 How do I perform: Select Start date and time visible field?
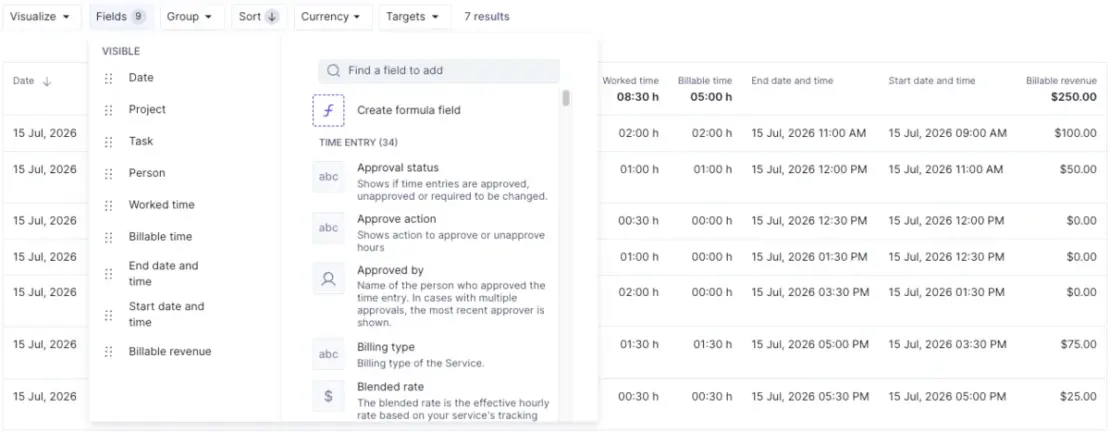(166, 314)
